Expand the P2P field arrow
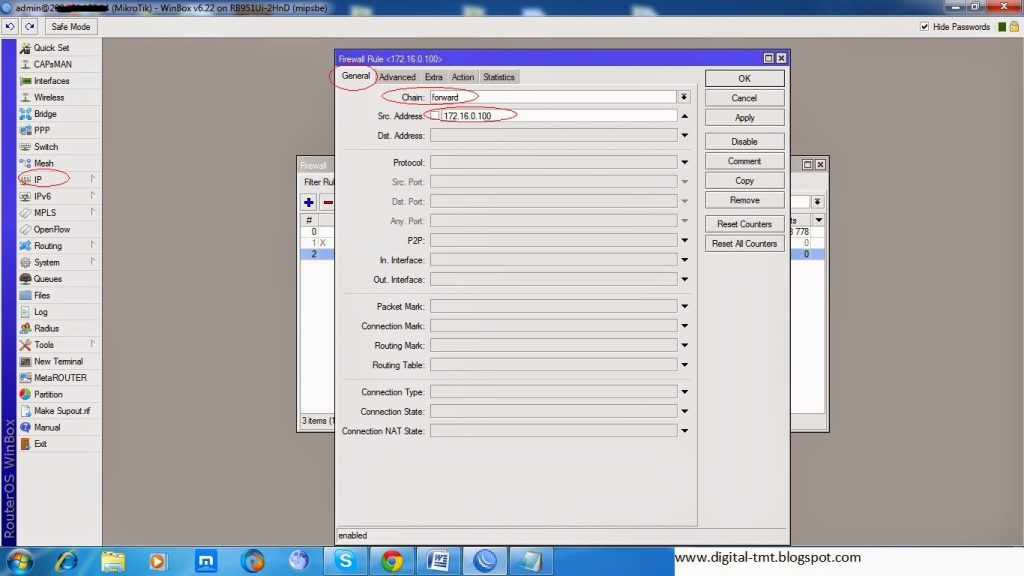The height and width of the screenshot is (576, 1024). (x=684, y=240)
